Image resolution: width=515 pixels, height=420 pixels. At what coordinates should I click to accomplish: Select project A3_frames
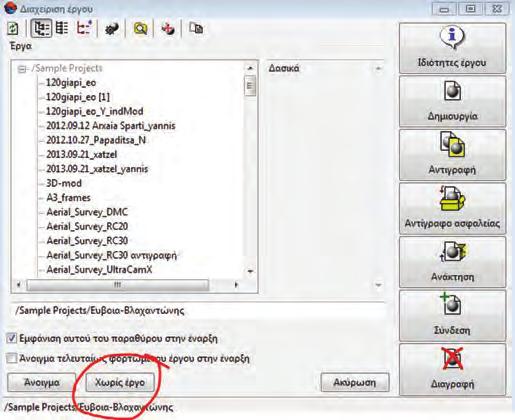pyautogui.click(x=68, y=197)
